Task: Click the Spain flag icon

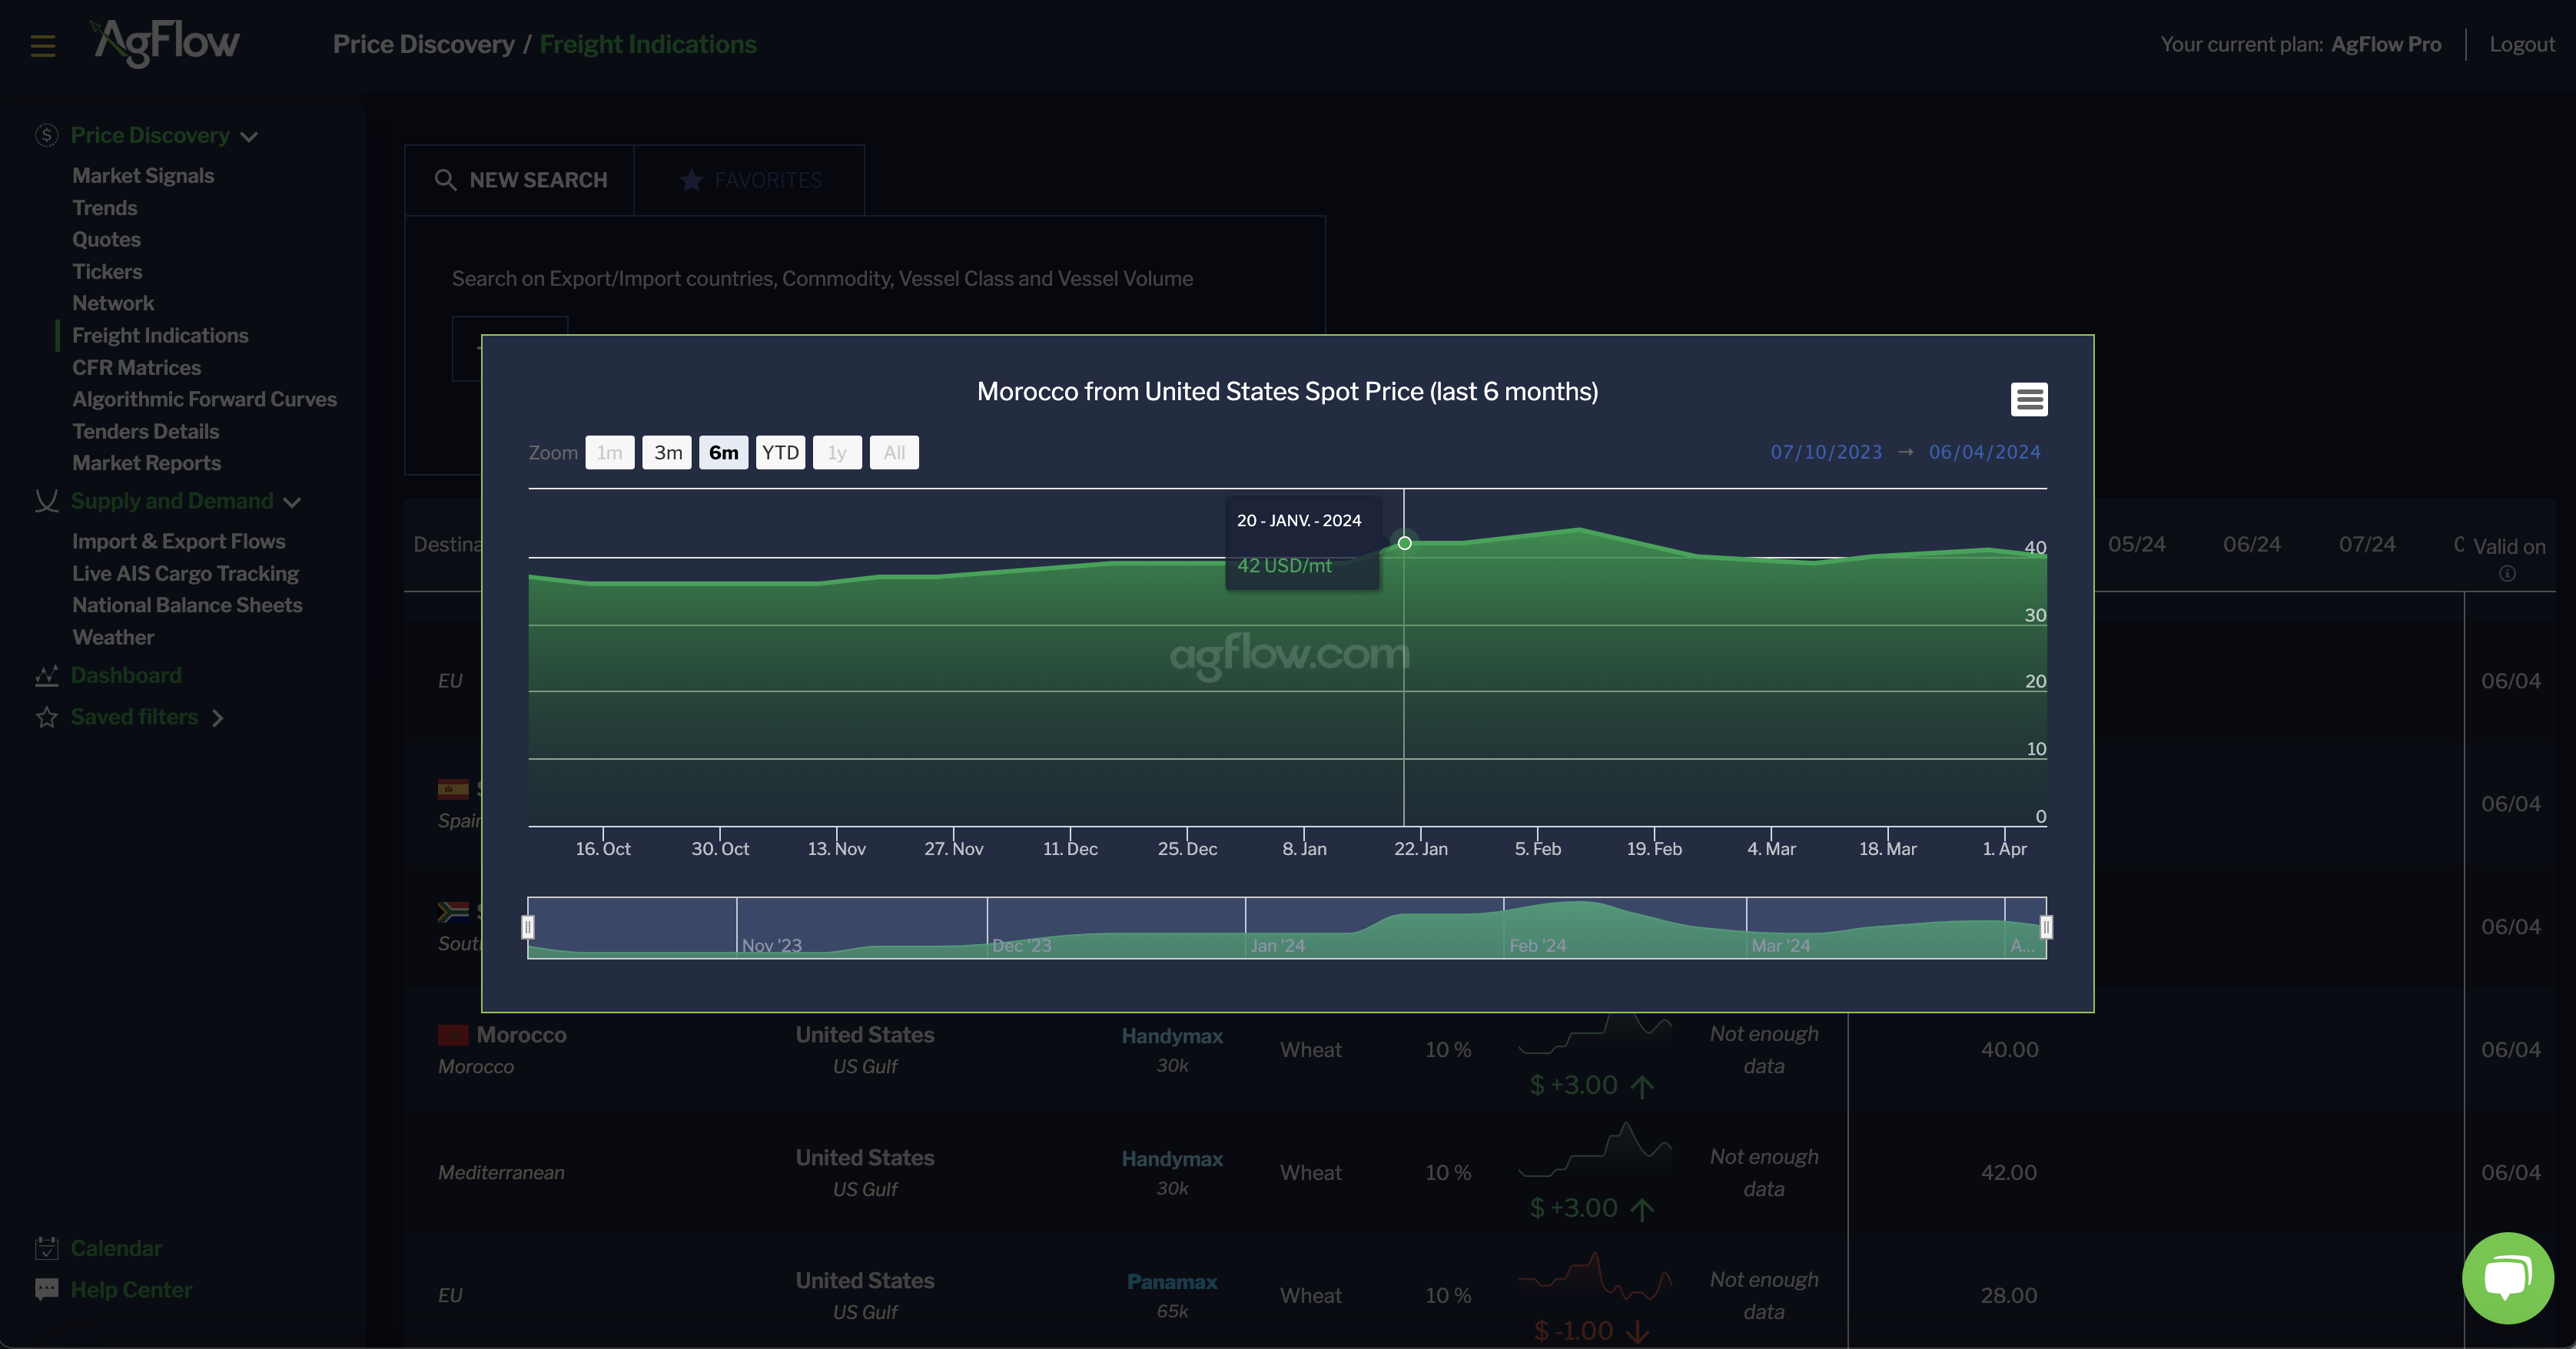Action: pos(453,789)
